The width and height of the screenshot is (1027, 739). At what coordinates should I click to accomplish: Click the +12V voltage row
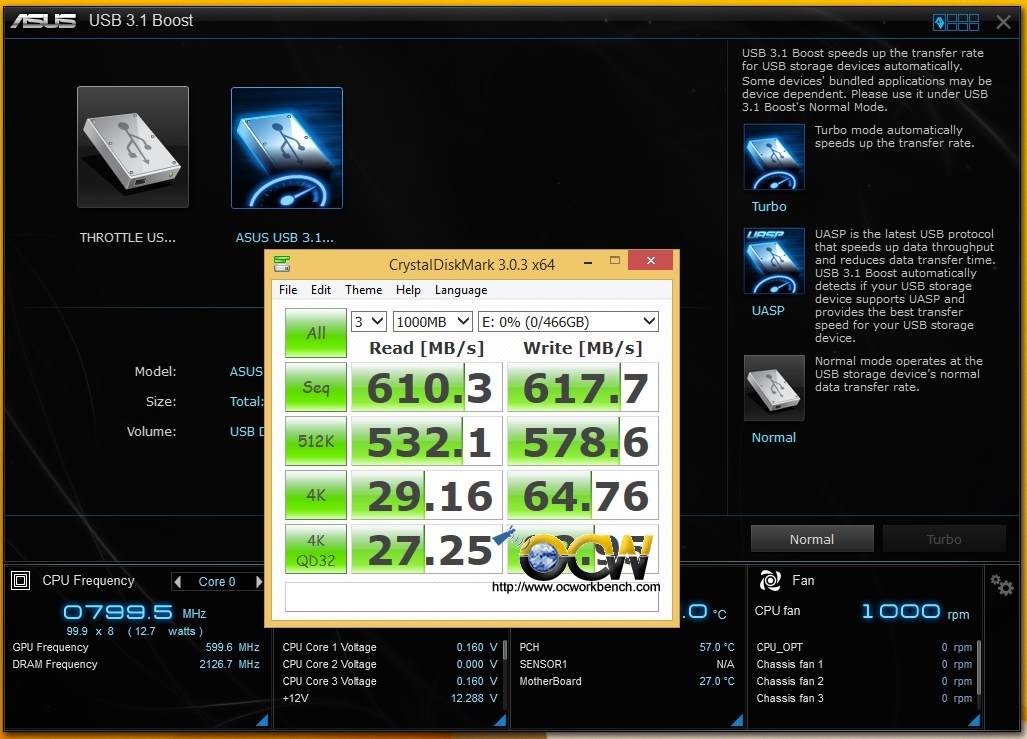[x=390, y=698]
